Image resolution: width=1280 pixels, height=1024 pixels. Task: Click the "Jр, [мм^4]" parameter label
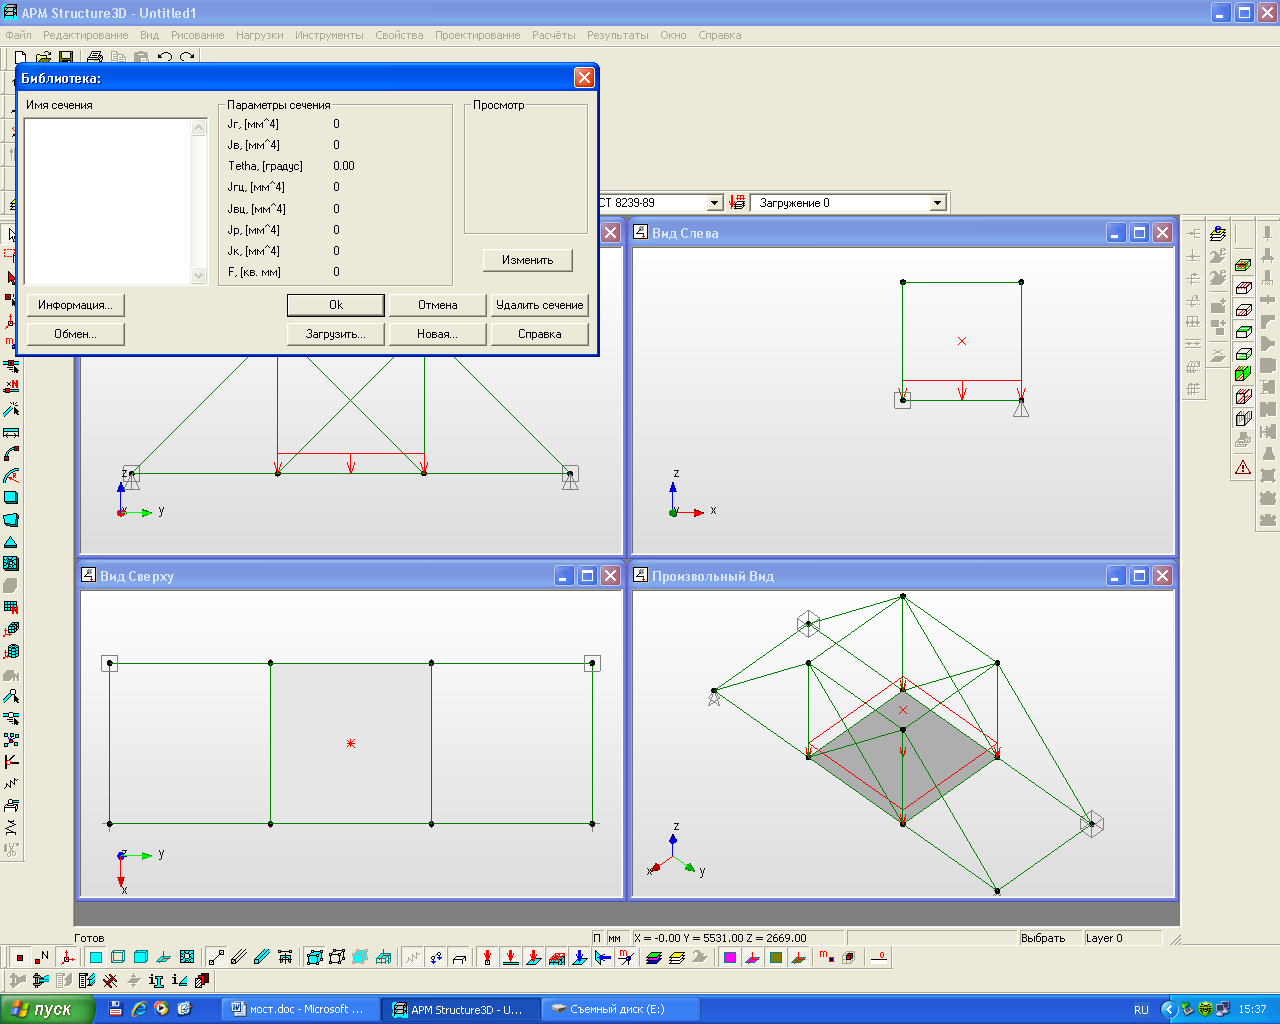click(x=254, y=230)
